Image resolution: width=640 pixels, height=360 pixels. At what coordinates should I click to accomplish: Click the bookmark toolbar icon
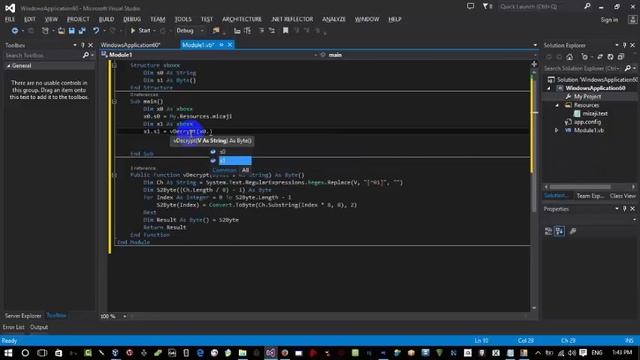pyautogui.click(x=285, y=31)
